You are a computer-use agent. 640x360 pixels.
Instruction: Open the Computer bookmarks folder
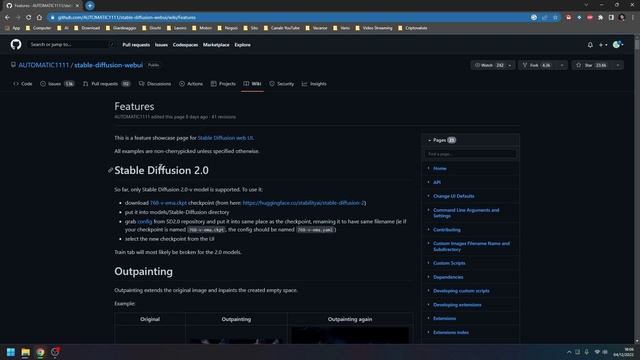pos(38,28)
